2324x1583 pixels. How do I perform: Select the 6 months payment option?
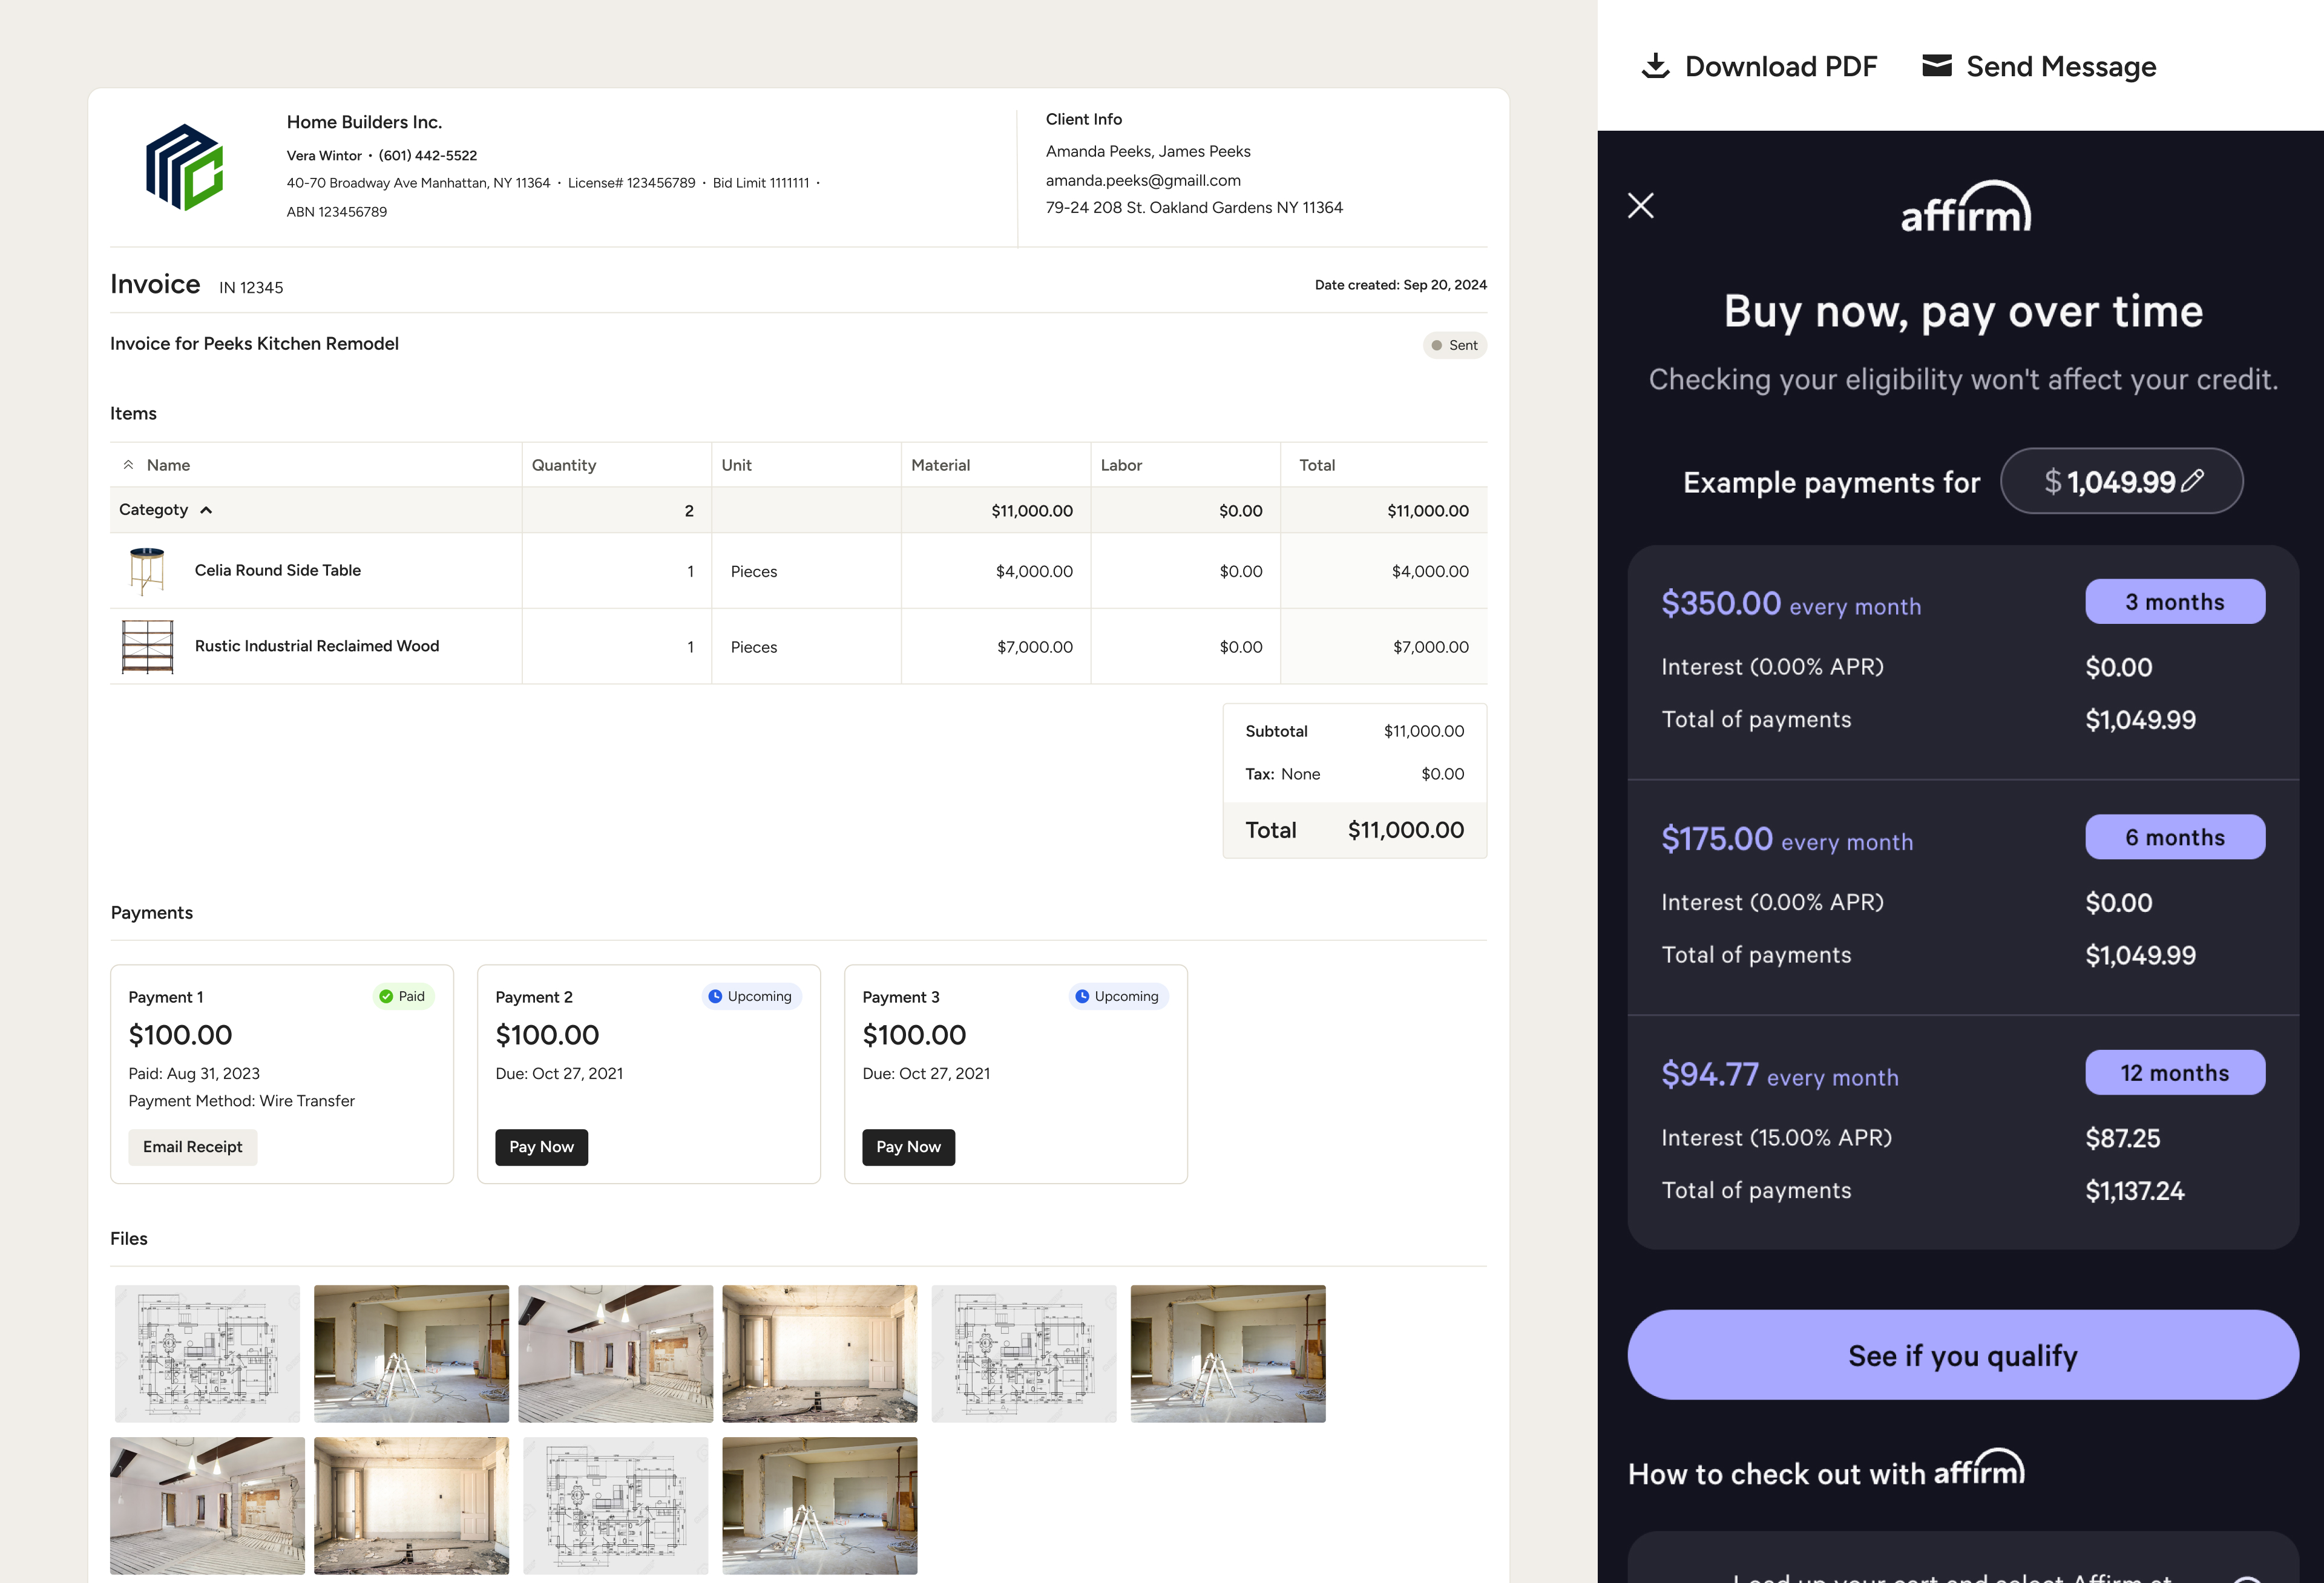tap(2174, 837)
